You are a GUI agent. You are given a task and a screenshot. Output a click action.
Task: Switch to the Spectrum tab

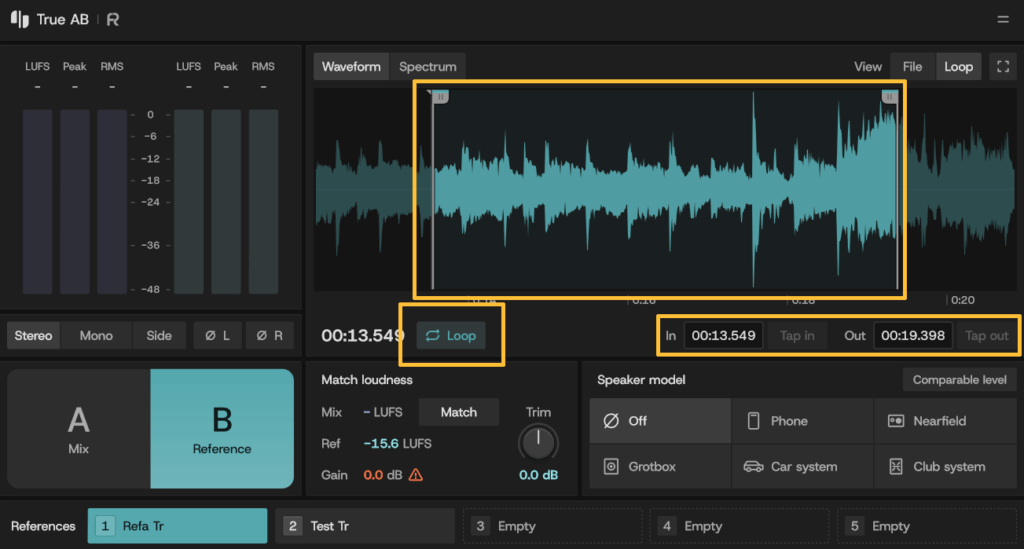click(x=428, y=67)
